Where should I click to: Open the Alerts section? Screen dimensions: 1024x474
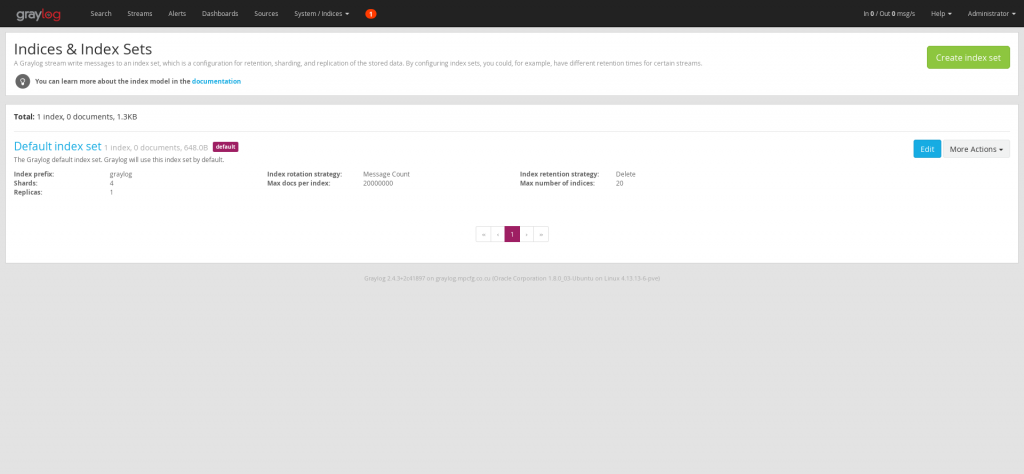177,14
